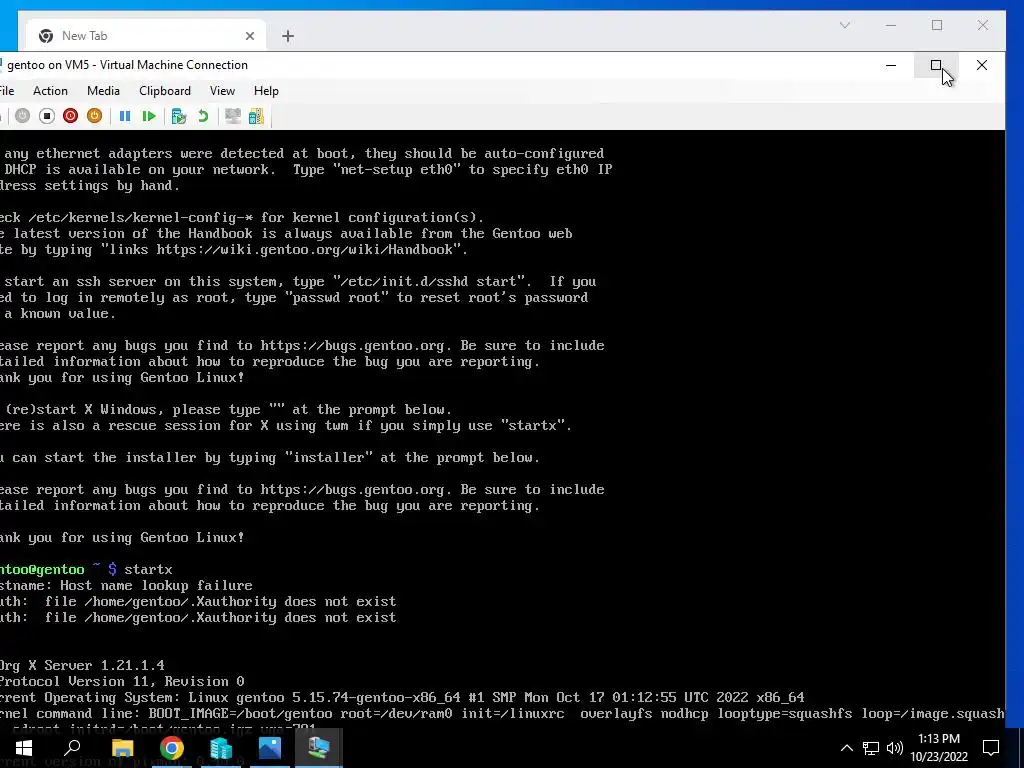This screenshot has width=1024, height=768.
Task: Save VM state with the orange power icon
Action: coord(95,116)
